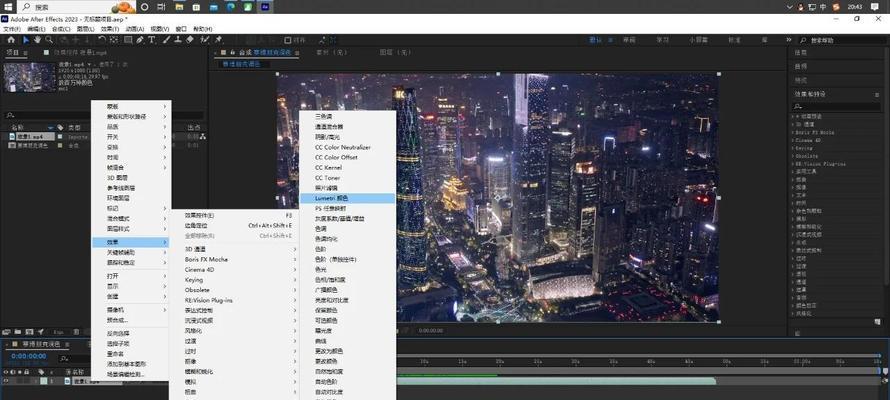Click the 8 bpc color depth label
This screenshot has width=890, height=400.
point(58,332)
